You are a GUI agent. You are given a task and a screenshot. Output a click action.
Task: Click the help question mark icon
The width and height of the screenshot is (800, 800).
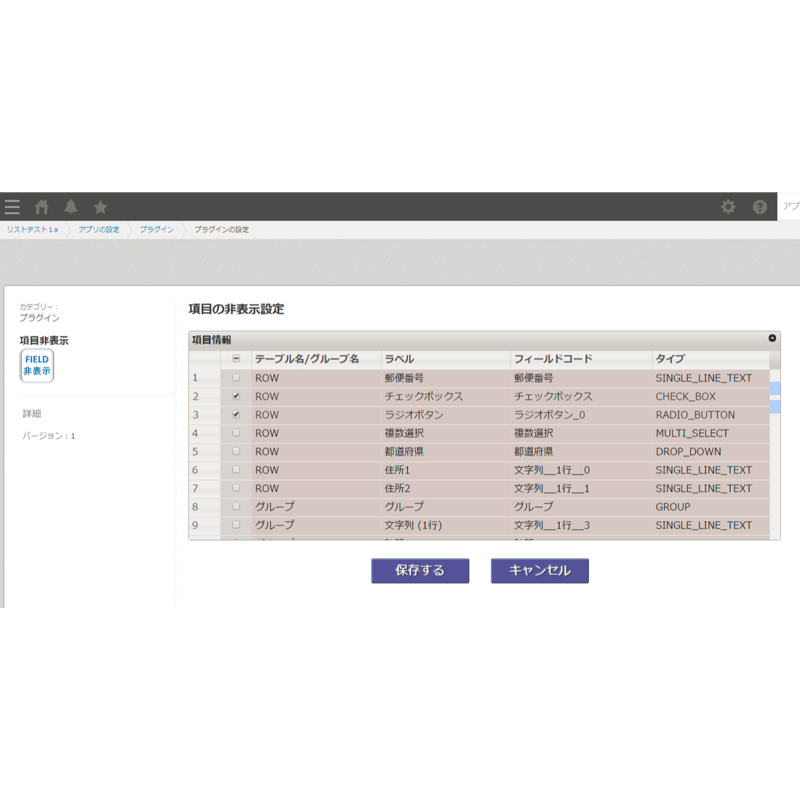click(760, 206)
